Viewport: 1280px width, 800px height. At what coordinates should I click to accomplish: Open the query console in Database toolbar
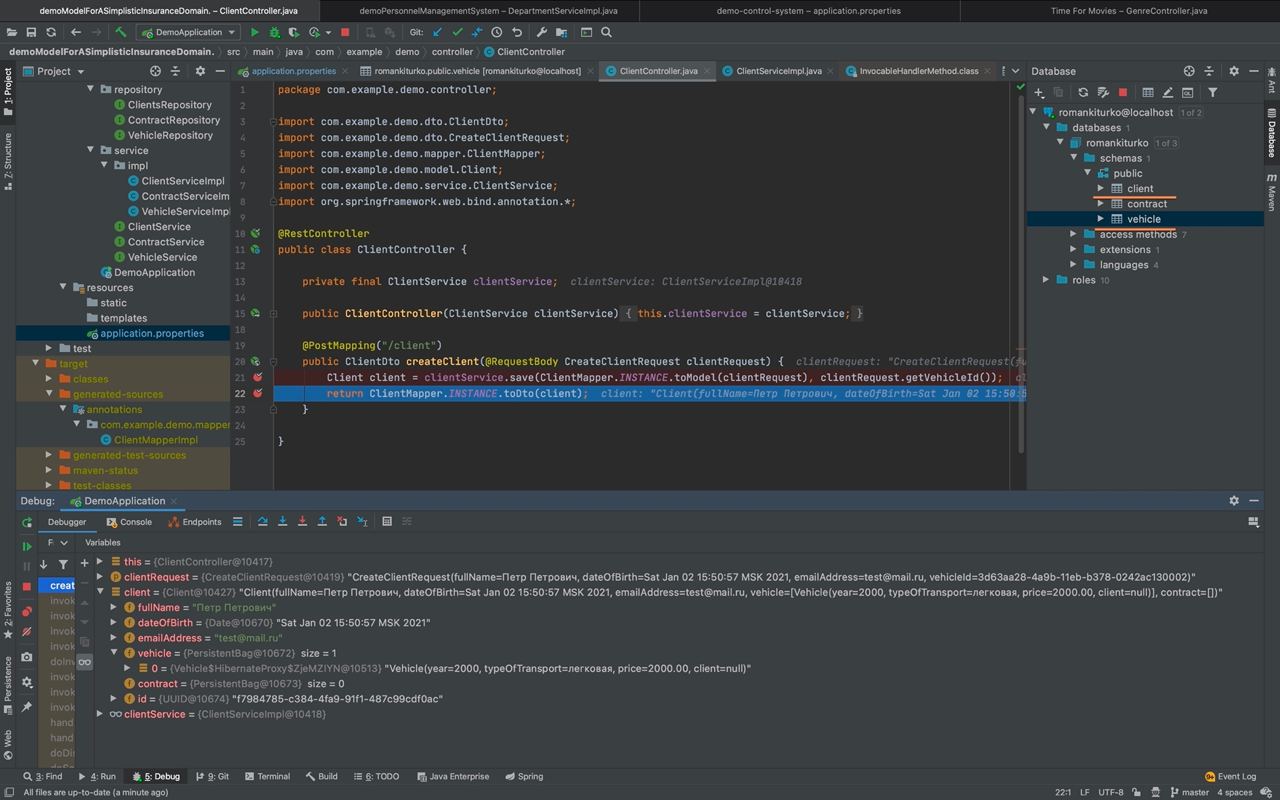tap(1187, 92)
